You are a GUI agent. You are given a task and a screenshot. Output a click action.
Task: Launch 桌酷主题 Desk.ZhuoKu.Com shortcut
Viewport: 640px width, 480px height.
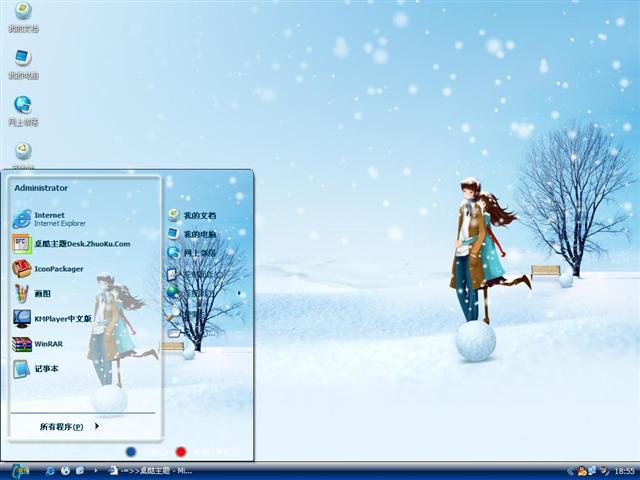click(x=71, y=244)
